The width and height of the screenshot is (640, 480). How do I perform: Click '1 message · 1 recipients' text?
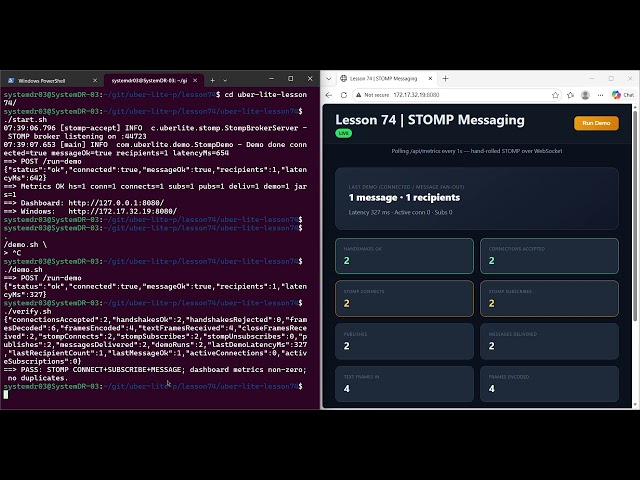pyautogui.click(x=404, y=198)
